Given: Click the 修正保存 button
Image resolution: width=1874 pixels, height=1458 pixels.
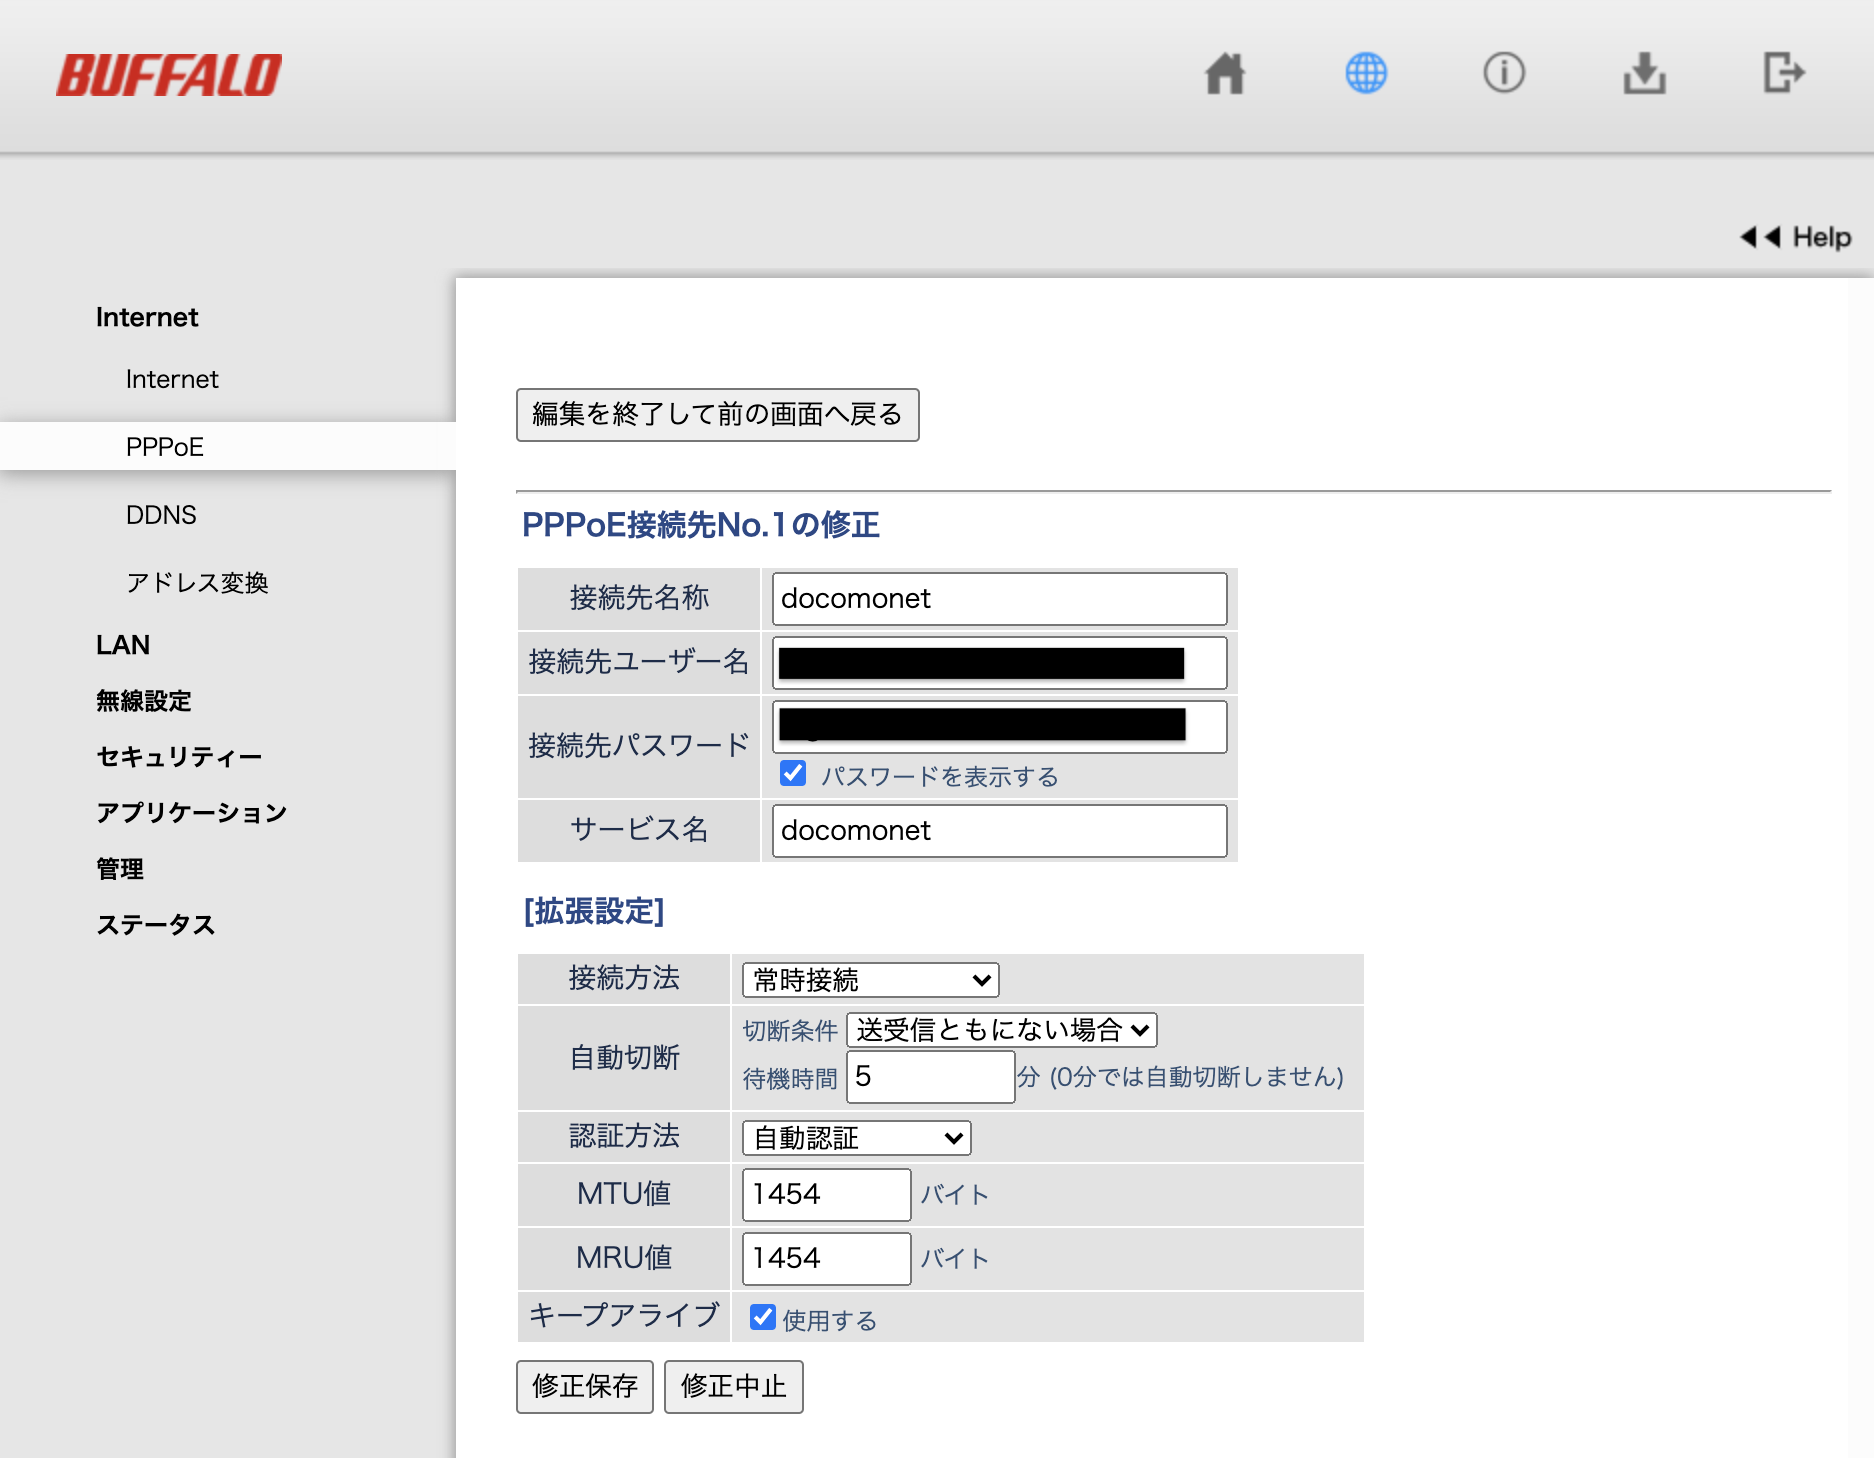Looking at the screenshot, I should click(x=584, y=1387).
